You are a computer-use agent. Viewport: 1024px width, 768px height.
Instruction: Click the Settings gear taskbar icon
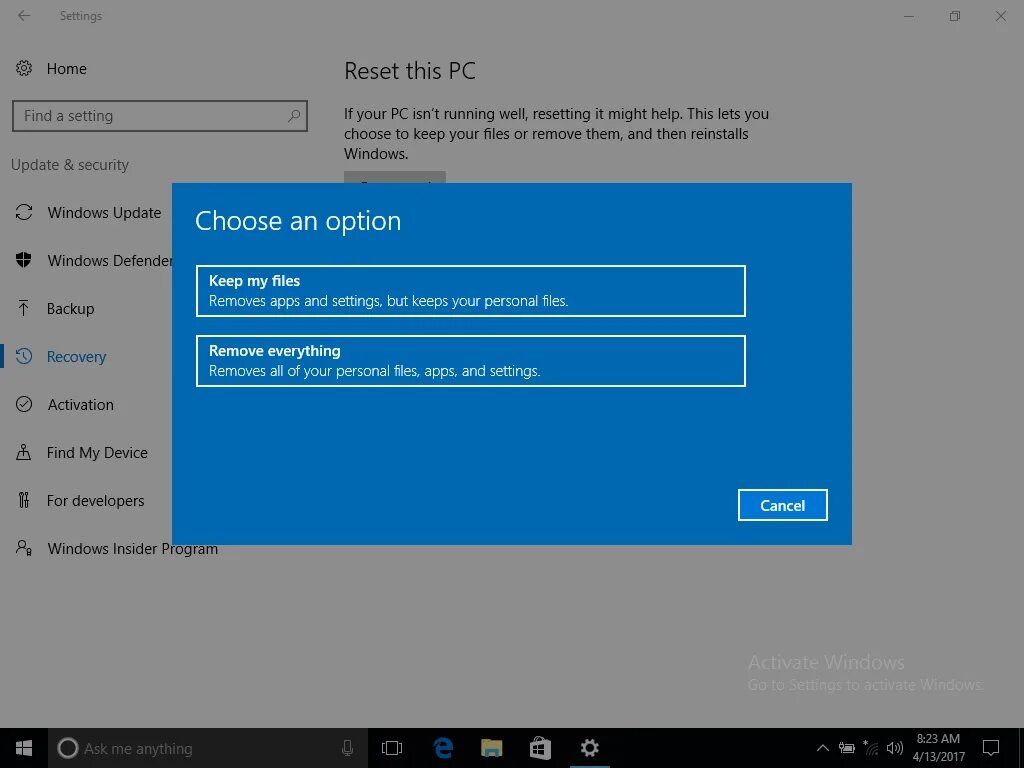tap(590, 748)
